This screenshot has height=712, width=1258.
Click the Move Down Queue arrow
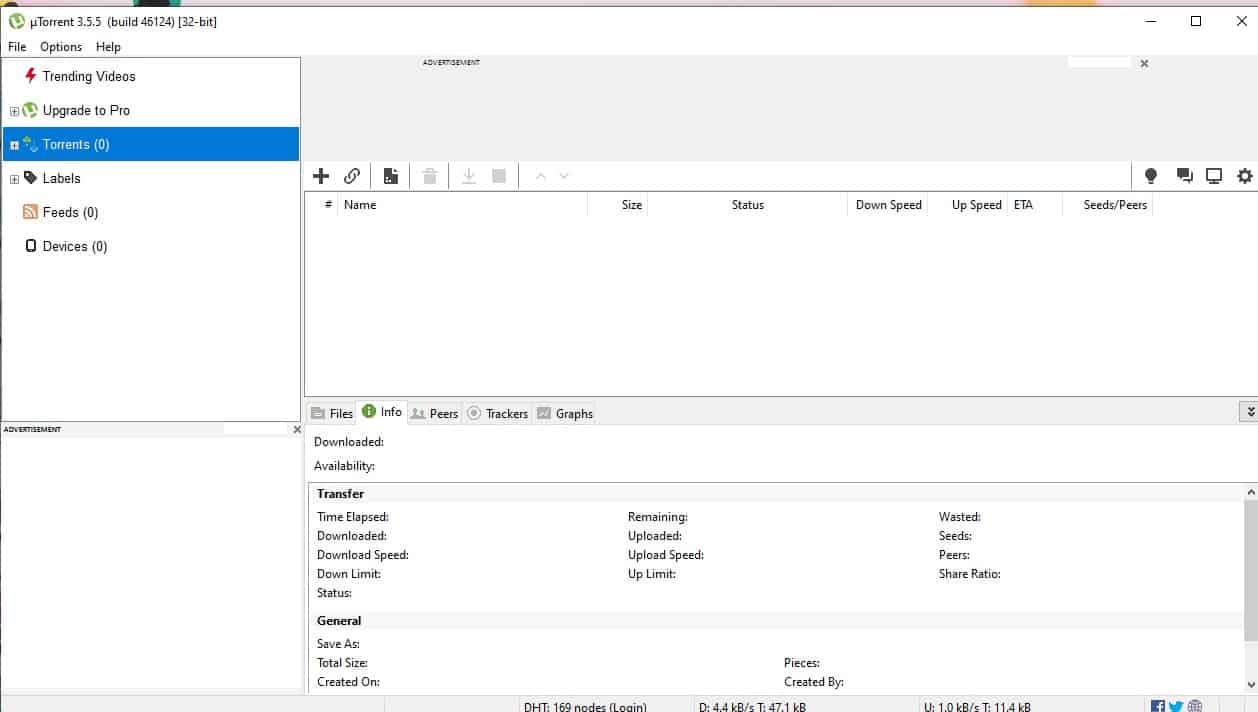point(564,176)
